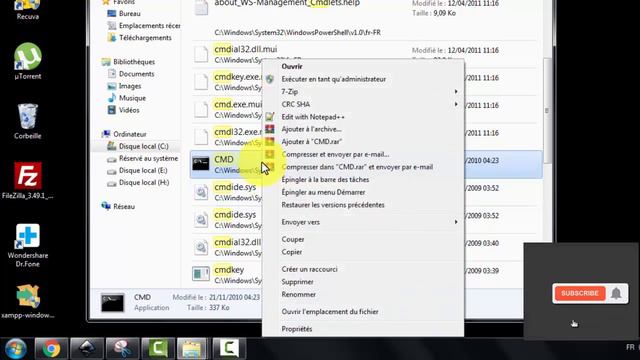The width and height of the screenshot is (640, 360).
Task: Select Exécuter en tant qu'administrateur
Action: [x=333, y=79]
